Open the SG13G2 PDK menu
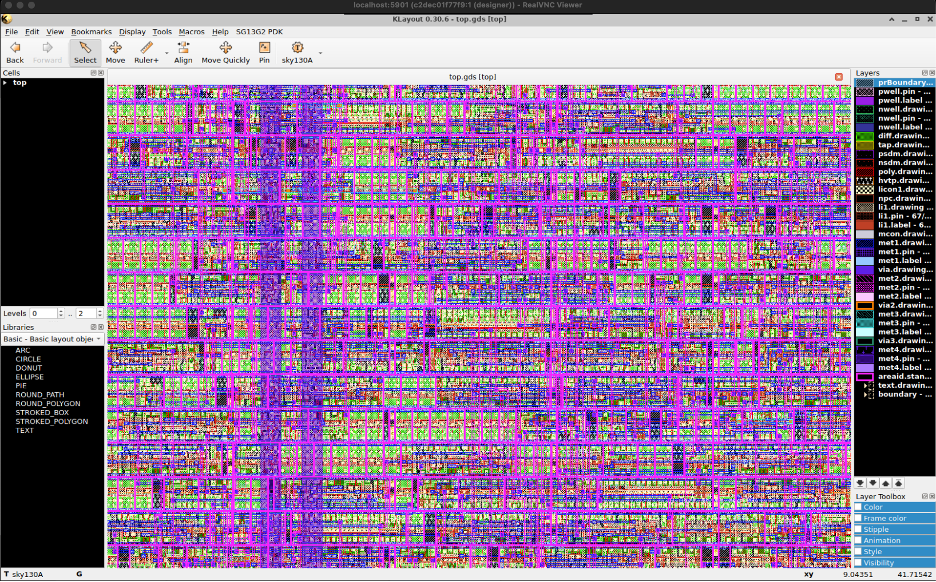 pyautogui.click(x=258, y=32)
